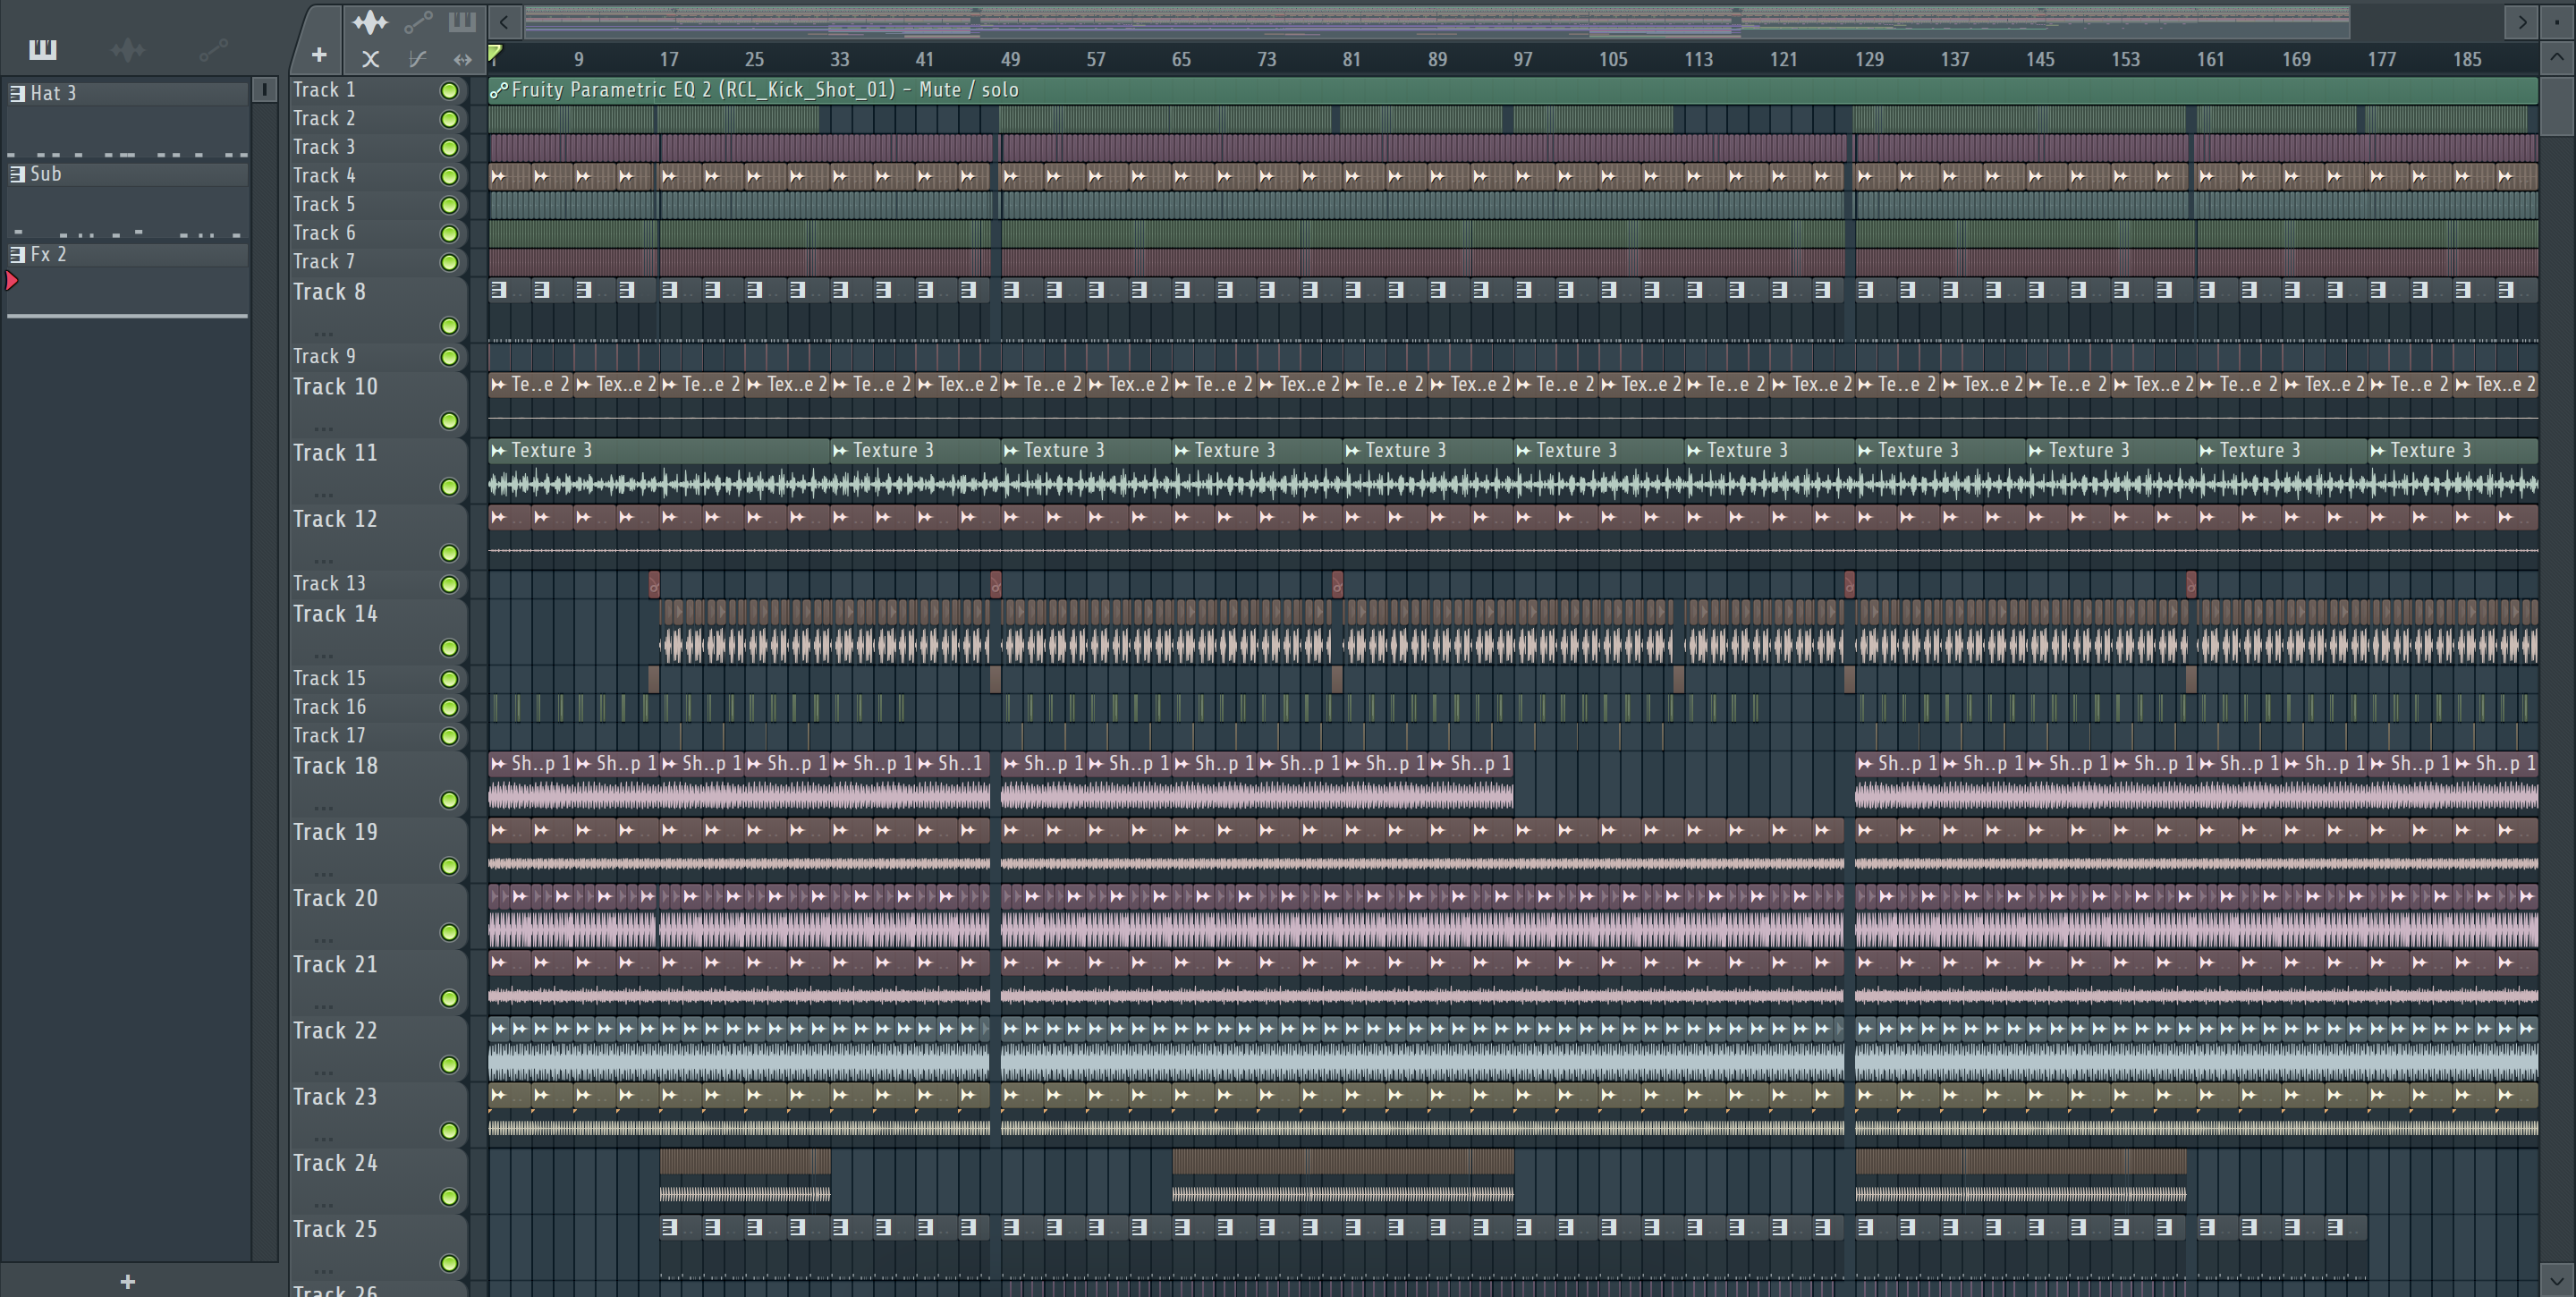Screen dimensions: 2576x1297
Task: Select Track 13 header label
Action: (x=329, y=584)
